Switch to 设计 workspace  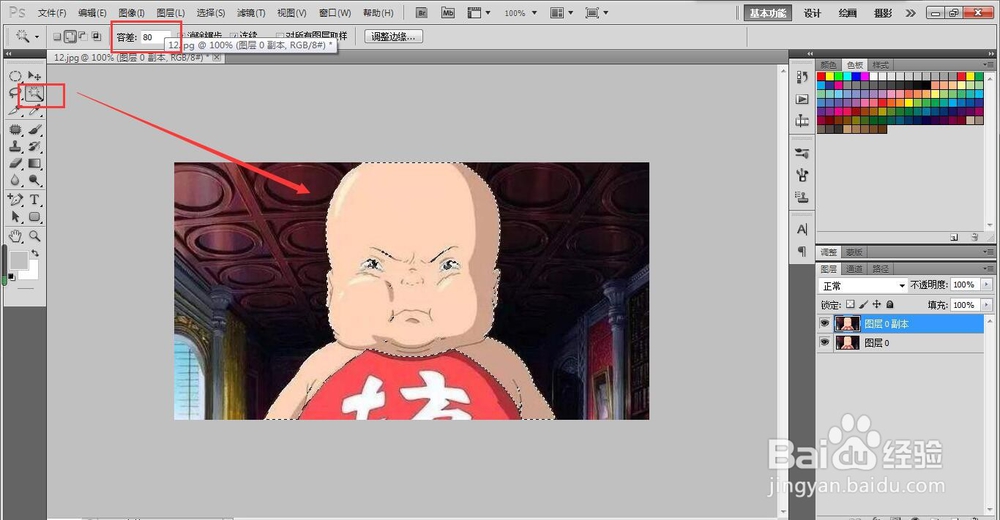[x=812, y=13]
